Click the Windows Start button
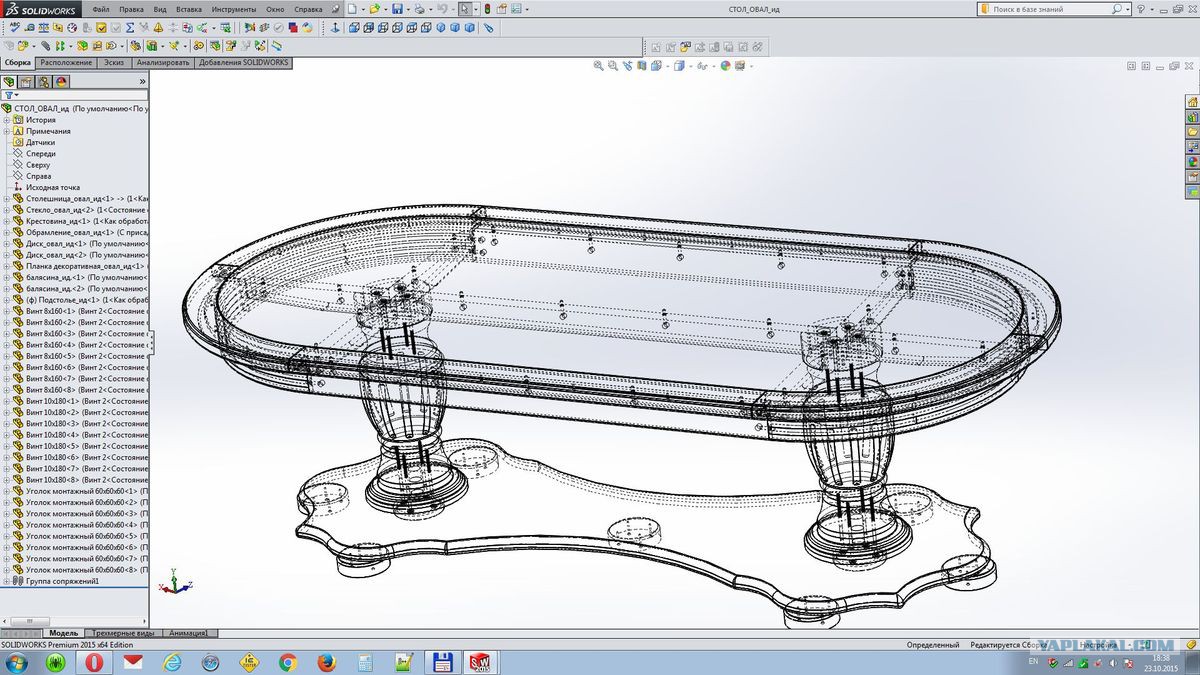1200x675 pixels. pyautogui.click(x=17, y=662)
